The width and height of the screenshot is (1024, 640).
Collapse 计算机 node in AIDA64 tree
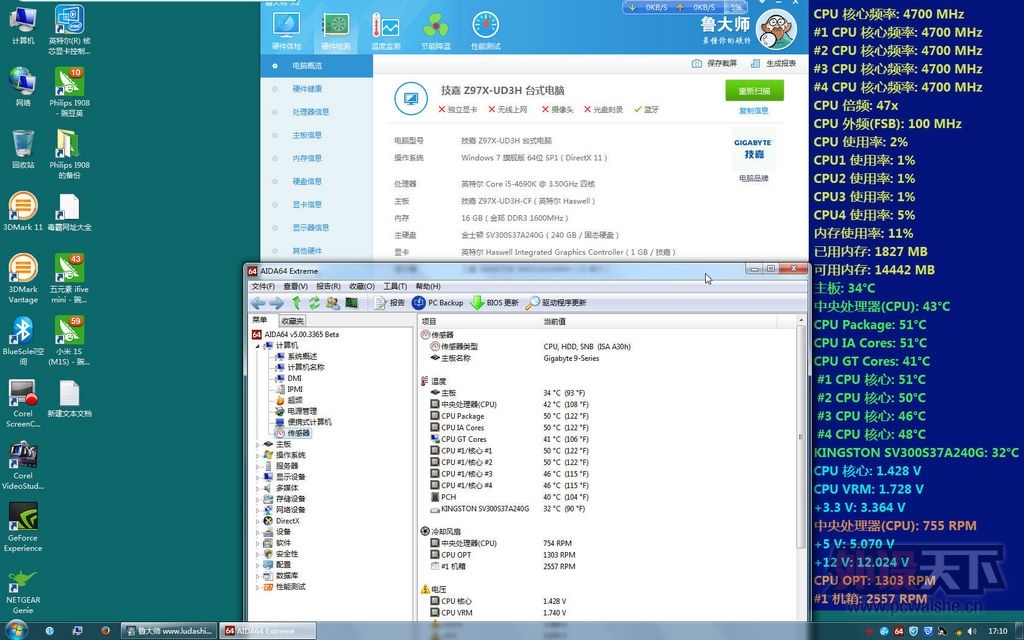tap(258, 345)
